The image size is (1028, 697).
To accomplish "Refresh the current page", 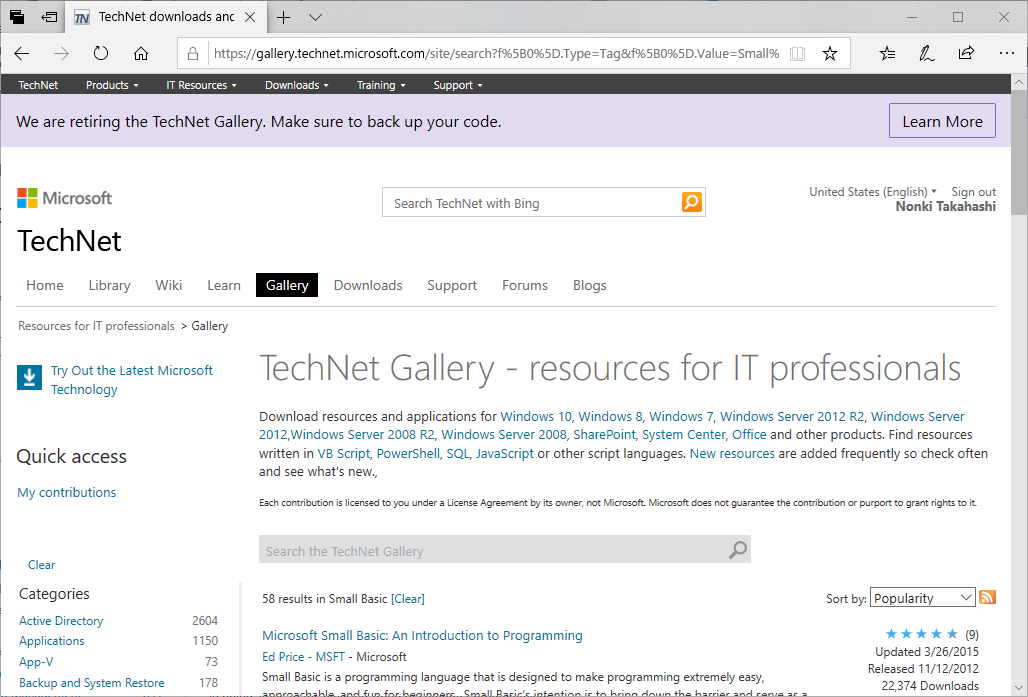I will pyautogui.click(x=100, y=52).
